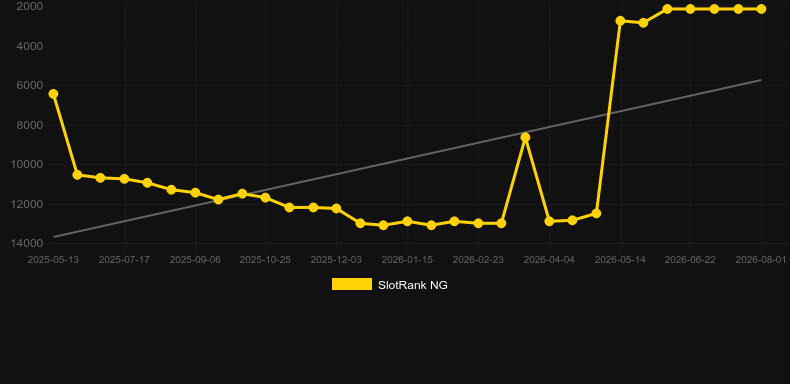The image size is (790, 384).
Task: Click the x-axis label 2025-07-17
Action: (124, 260)
